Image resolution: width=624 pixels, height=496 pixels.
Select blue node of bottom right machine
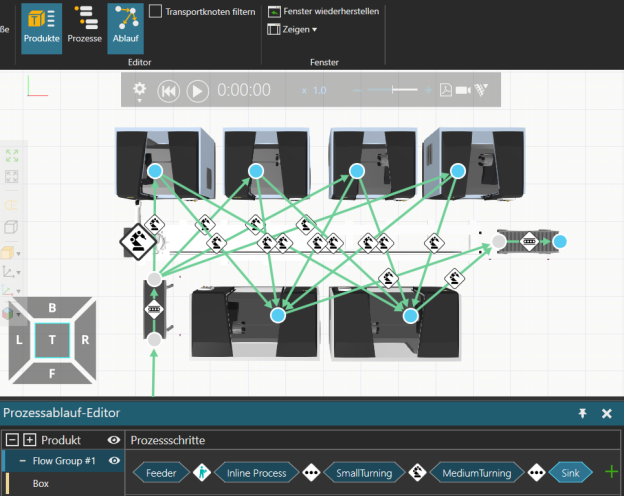pos(410,316)
